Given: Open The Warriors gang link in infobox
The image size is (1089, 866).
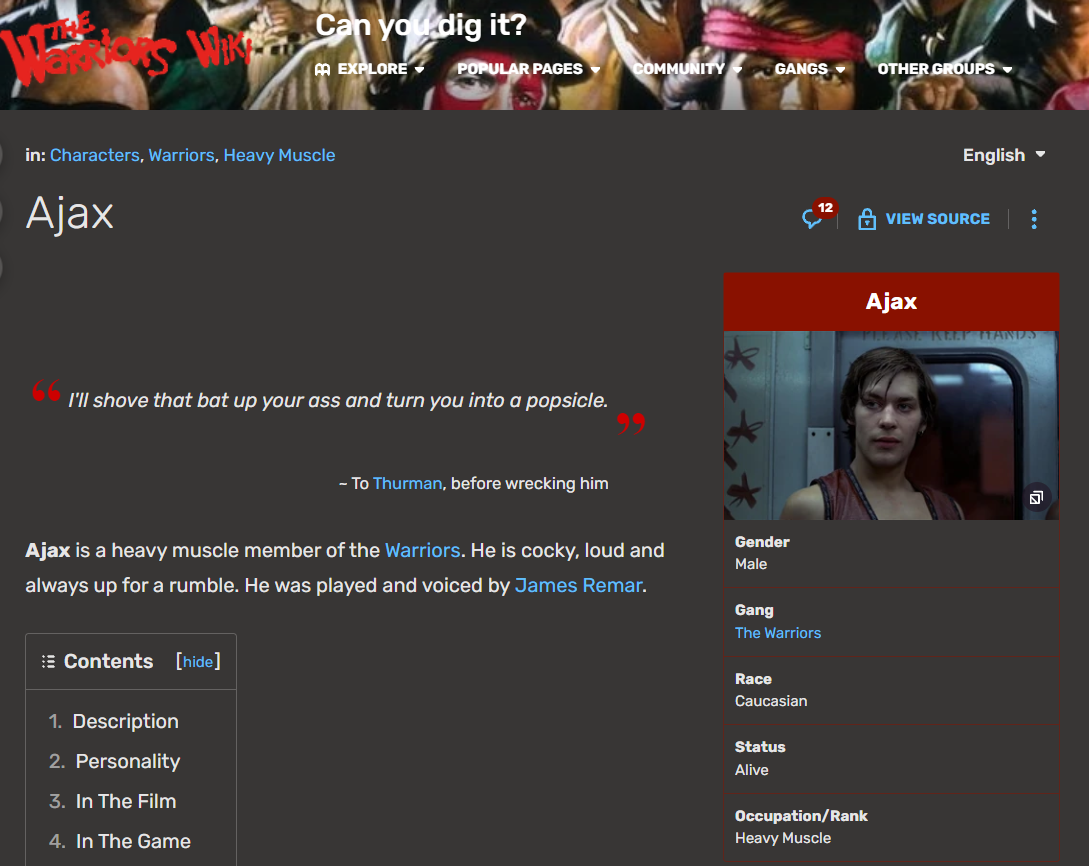Looking at the screenshot, I should (x=778, y=633).
